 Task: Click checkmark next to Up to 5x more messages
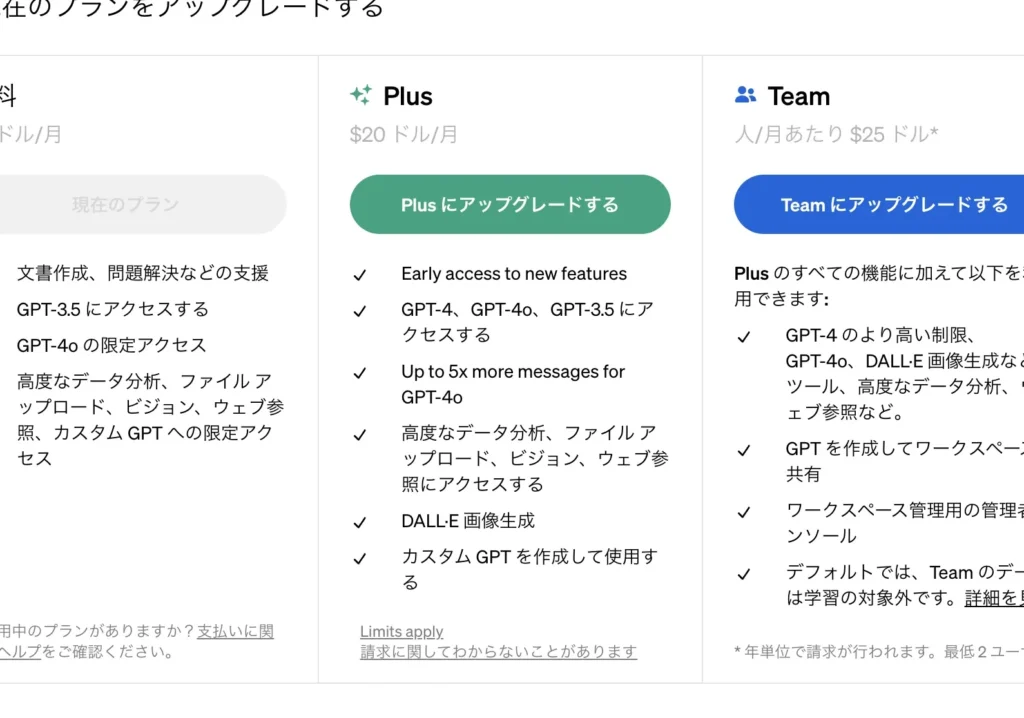click(360, 373)
